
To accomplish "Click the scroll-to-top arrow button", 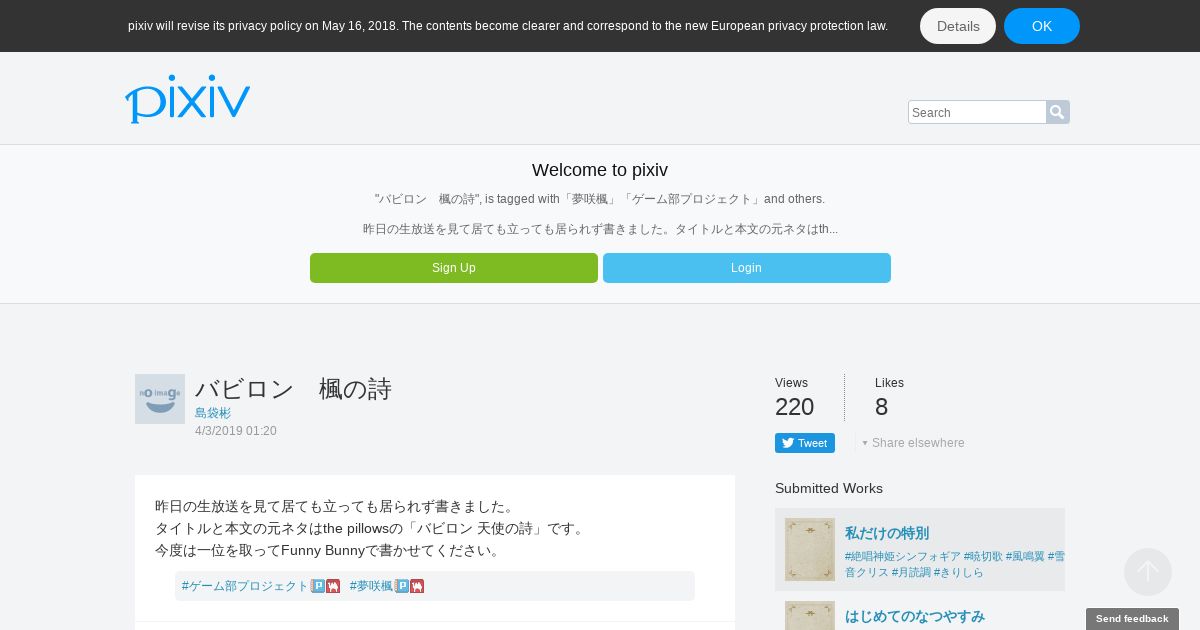I will pos(1148,572).
